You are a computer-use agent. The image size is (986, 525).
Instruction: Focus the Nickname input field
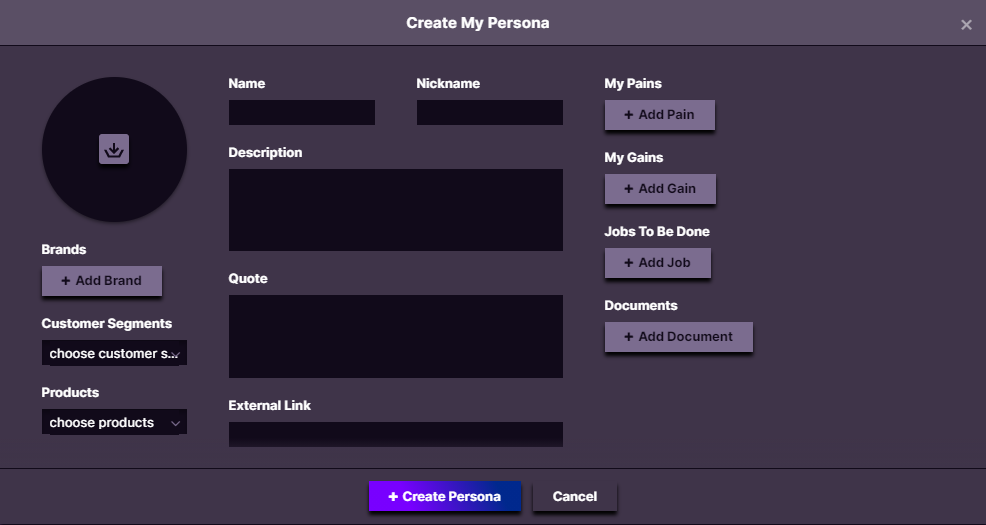[x=490, y=113]
